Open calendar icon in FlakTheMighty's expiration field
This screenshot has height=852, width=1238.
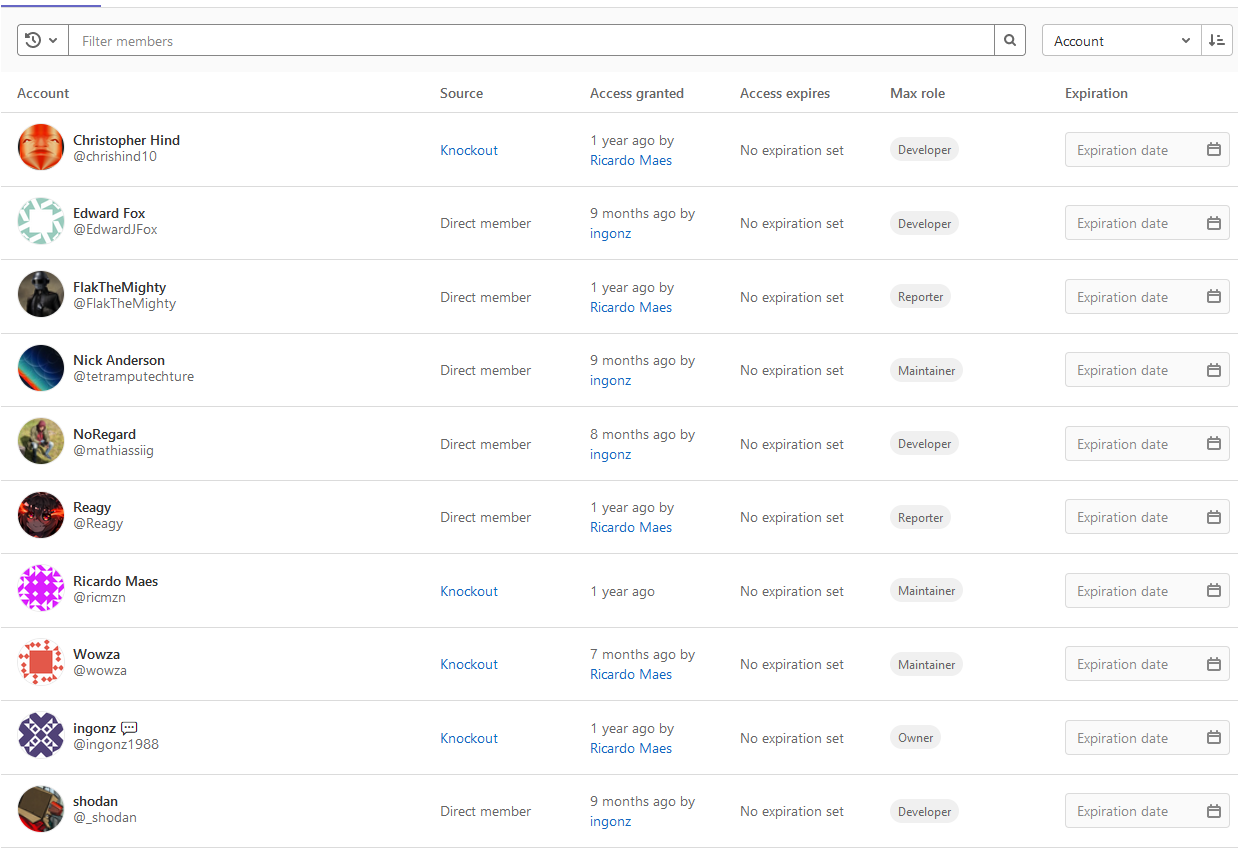1213,297
